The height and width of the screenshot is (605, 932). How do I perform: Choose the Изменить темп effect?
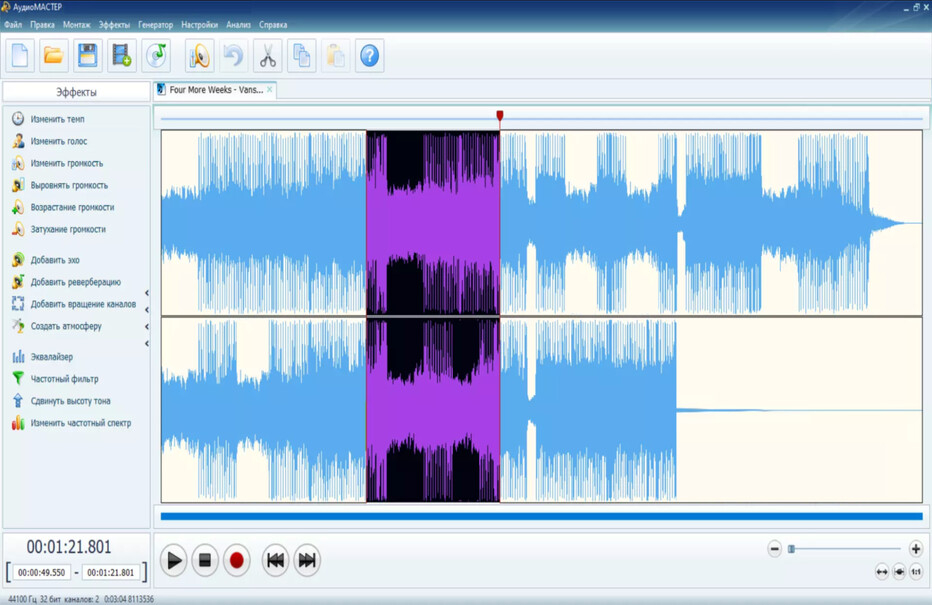[57, 119]
